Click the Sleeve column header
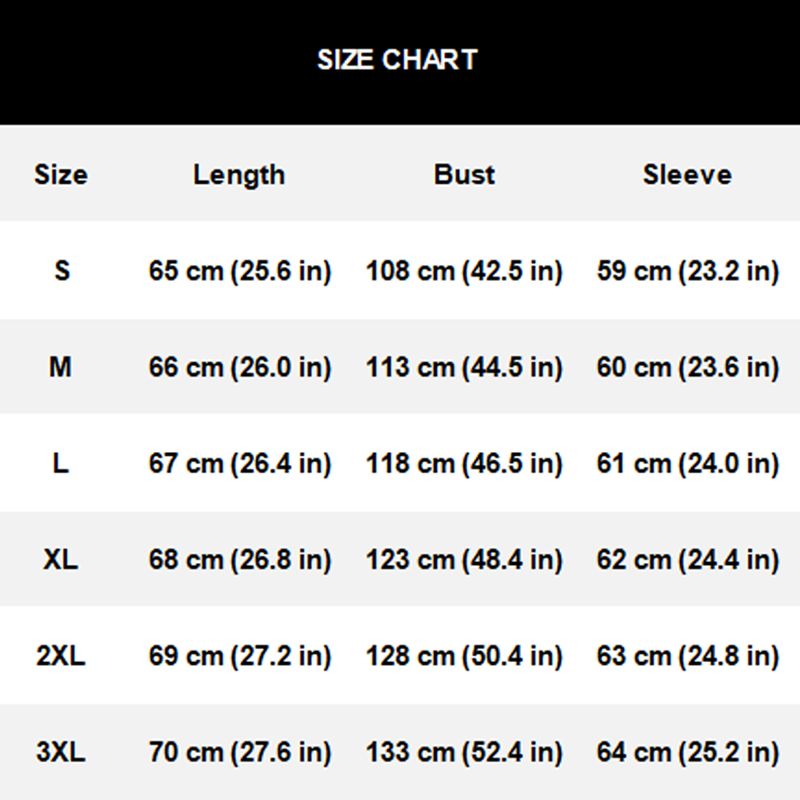Image resolution: width=800 pixels, height=800 pixels. coord(687,175)
